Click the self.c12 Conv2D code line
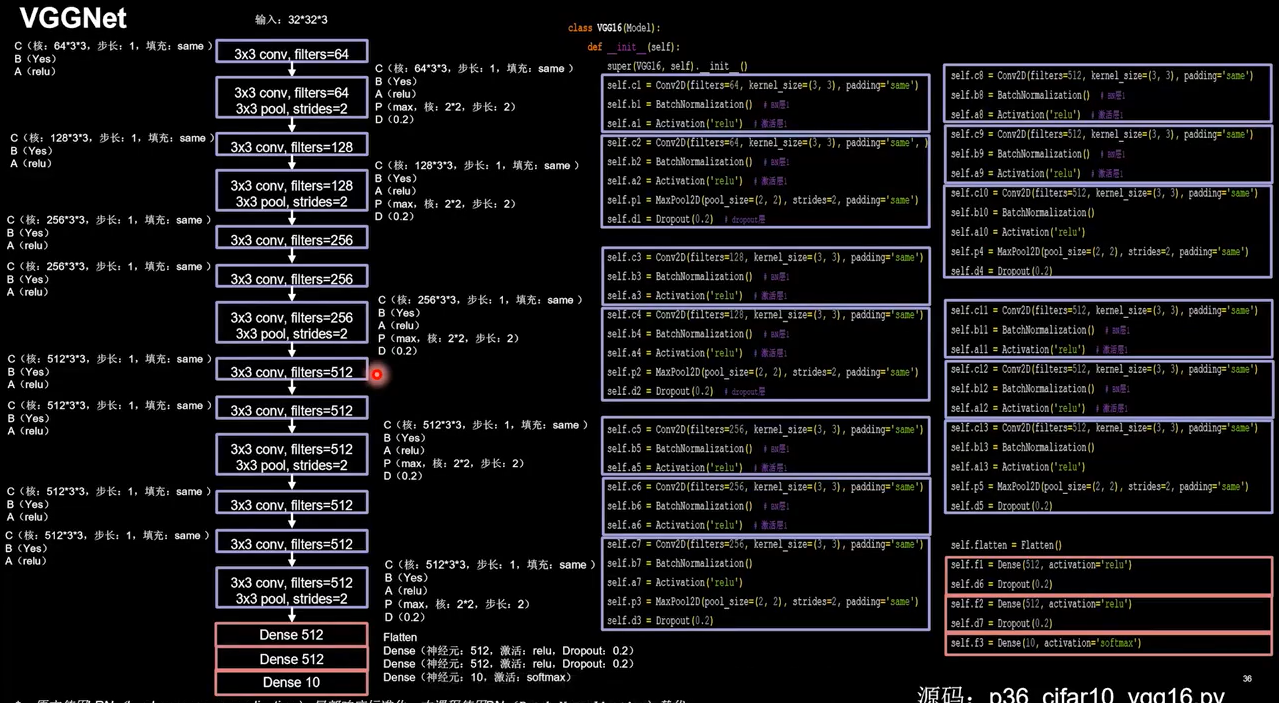 (1104, 370)
